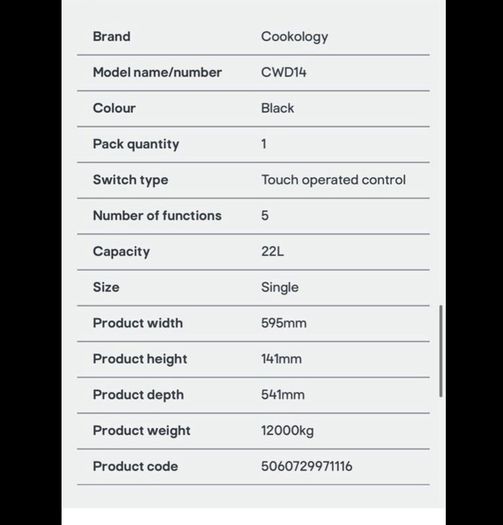Click the Switch type label
Image resolution: width=503 pixels, height=525 pixels.
pos(130,180)
